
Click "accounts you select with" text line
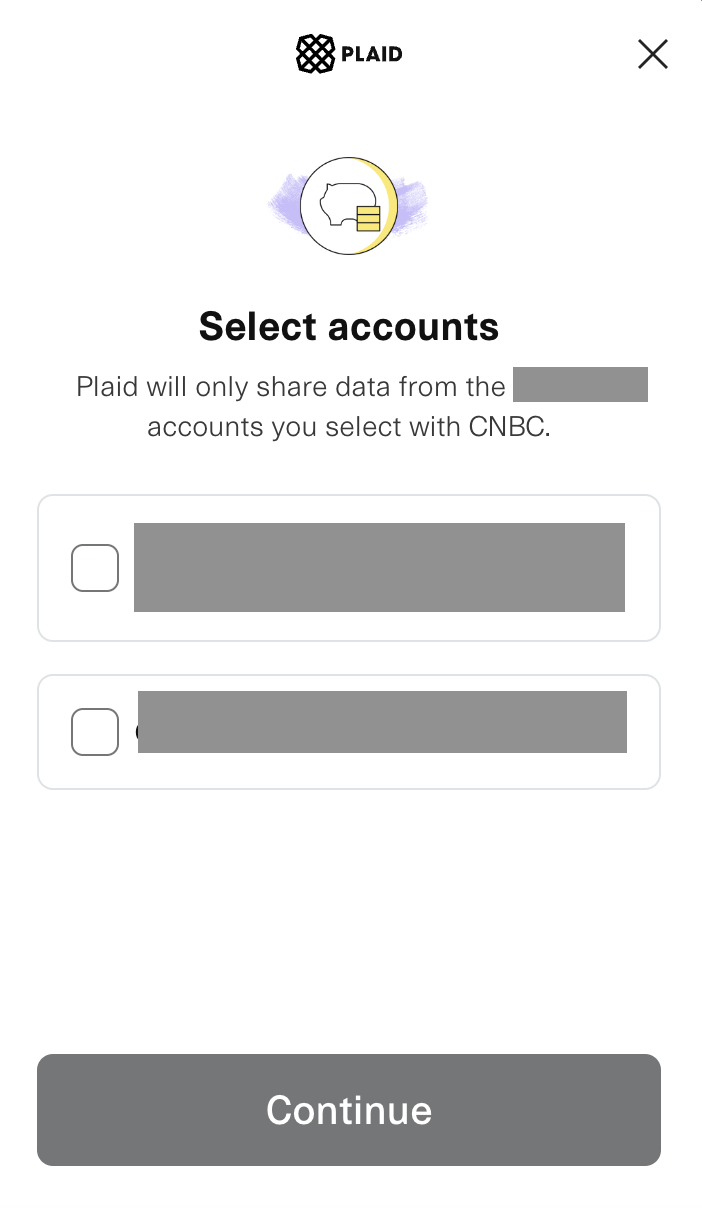pyautogui.click(x=305, y=427)
